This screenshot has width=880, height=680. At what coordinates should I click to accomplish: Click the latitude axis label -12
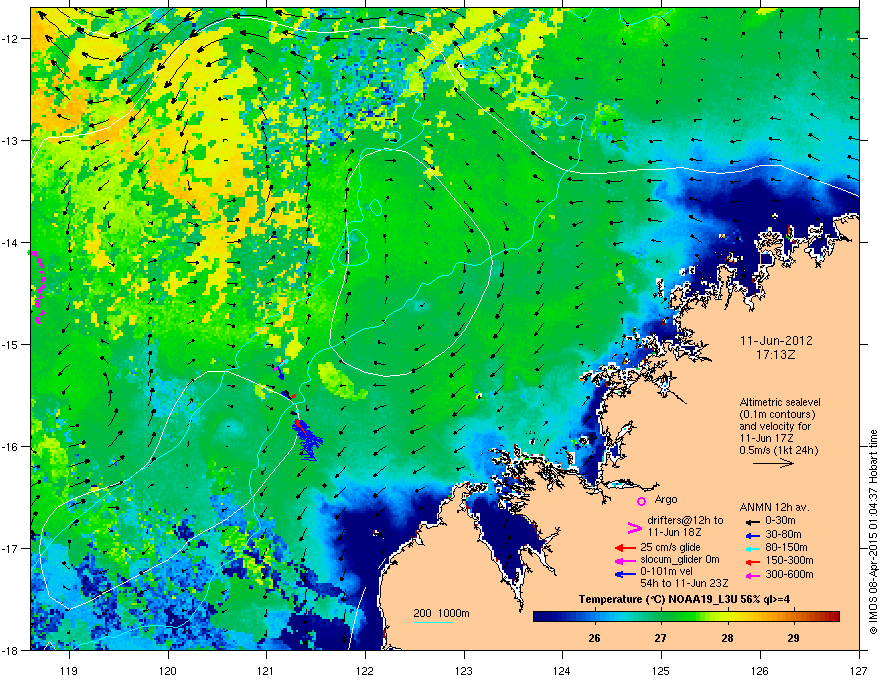[x=10, y=39]
